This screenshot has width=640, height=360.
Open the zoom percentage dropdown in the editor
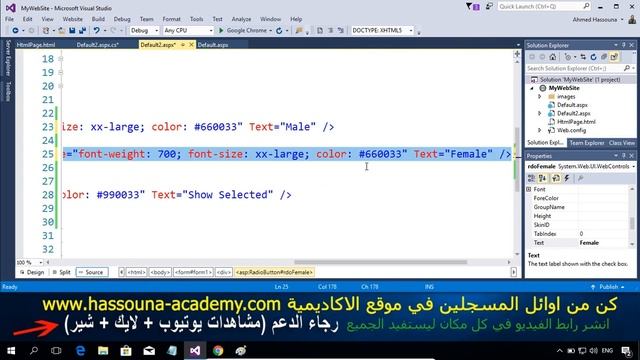tap(40, 262)
